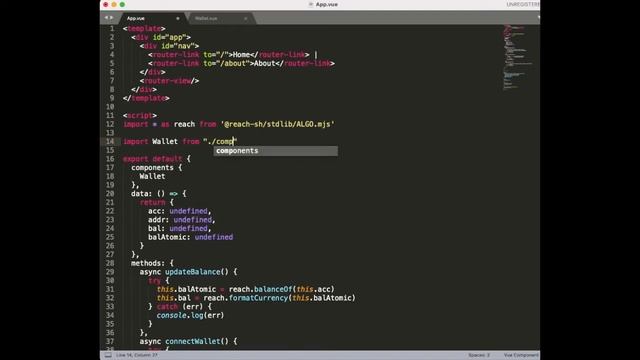
Task: Click line number 29 in gutter
Action: pyautogui.click(x=110, y=272)
